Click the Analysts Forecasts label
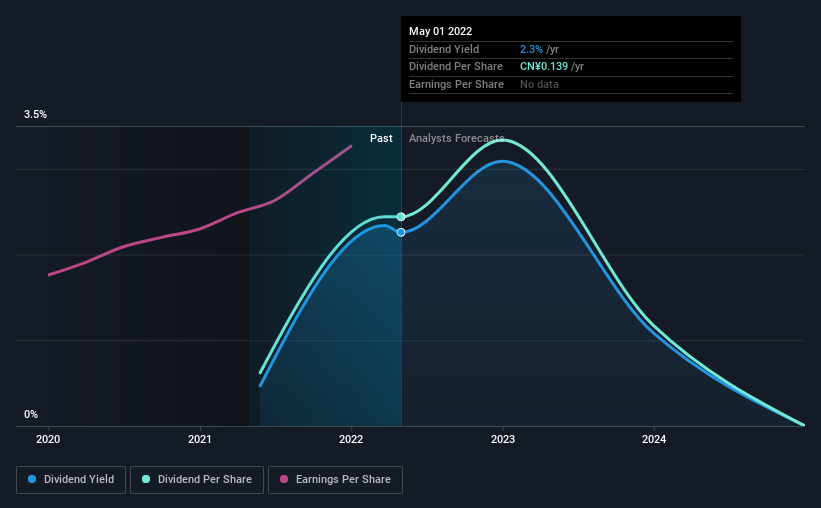The image size is (821, 508). click(x=457, y=138)
